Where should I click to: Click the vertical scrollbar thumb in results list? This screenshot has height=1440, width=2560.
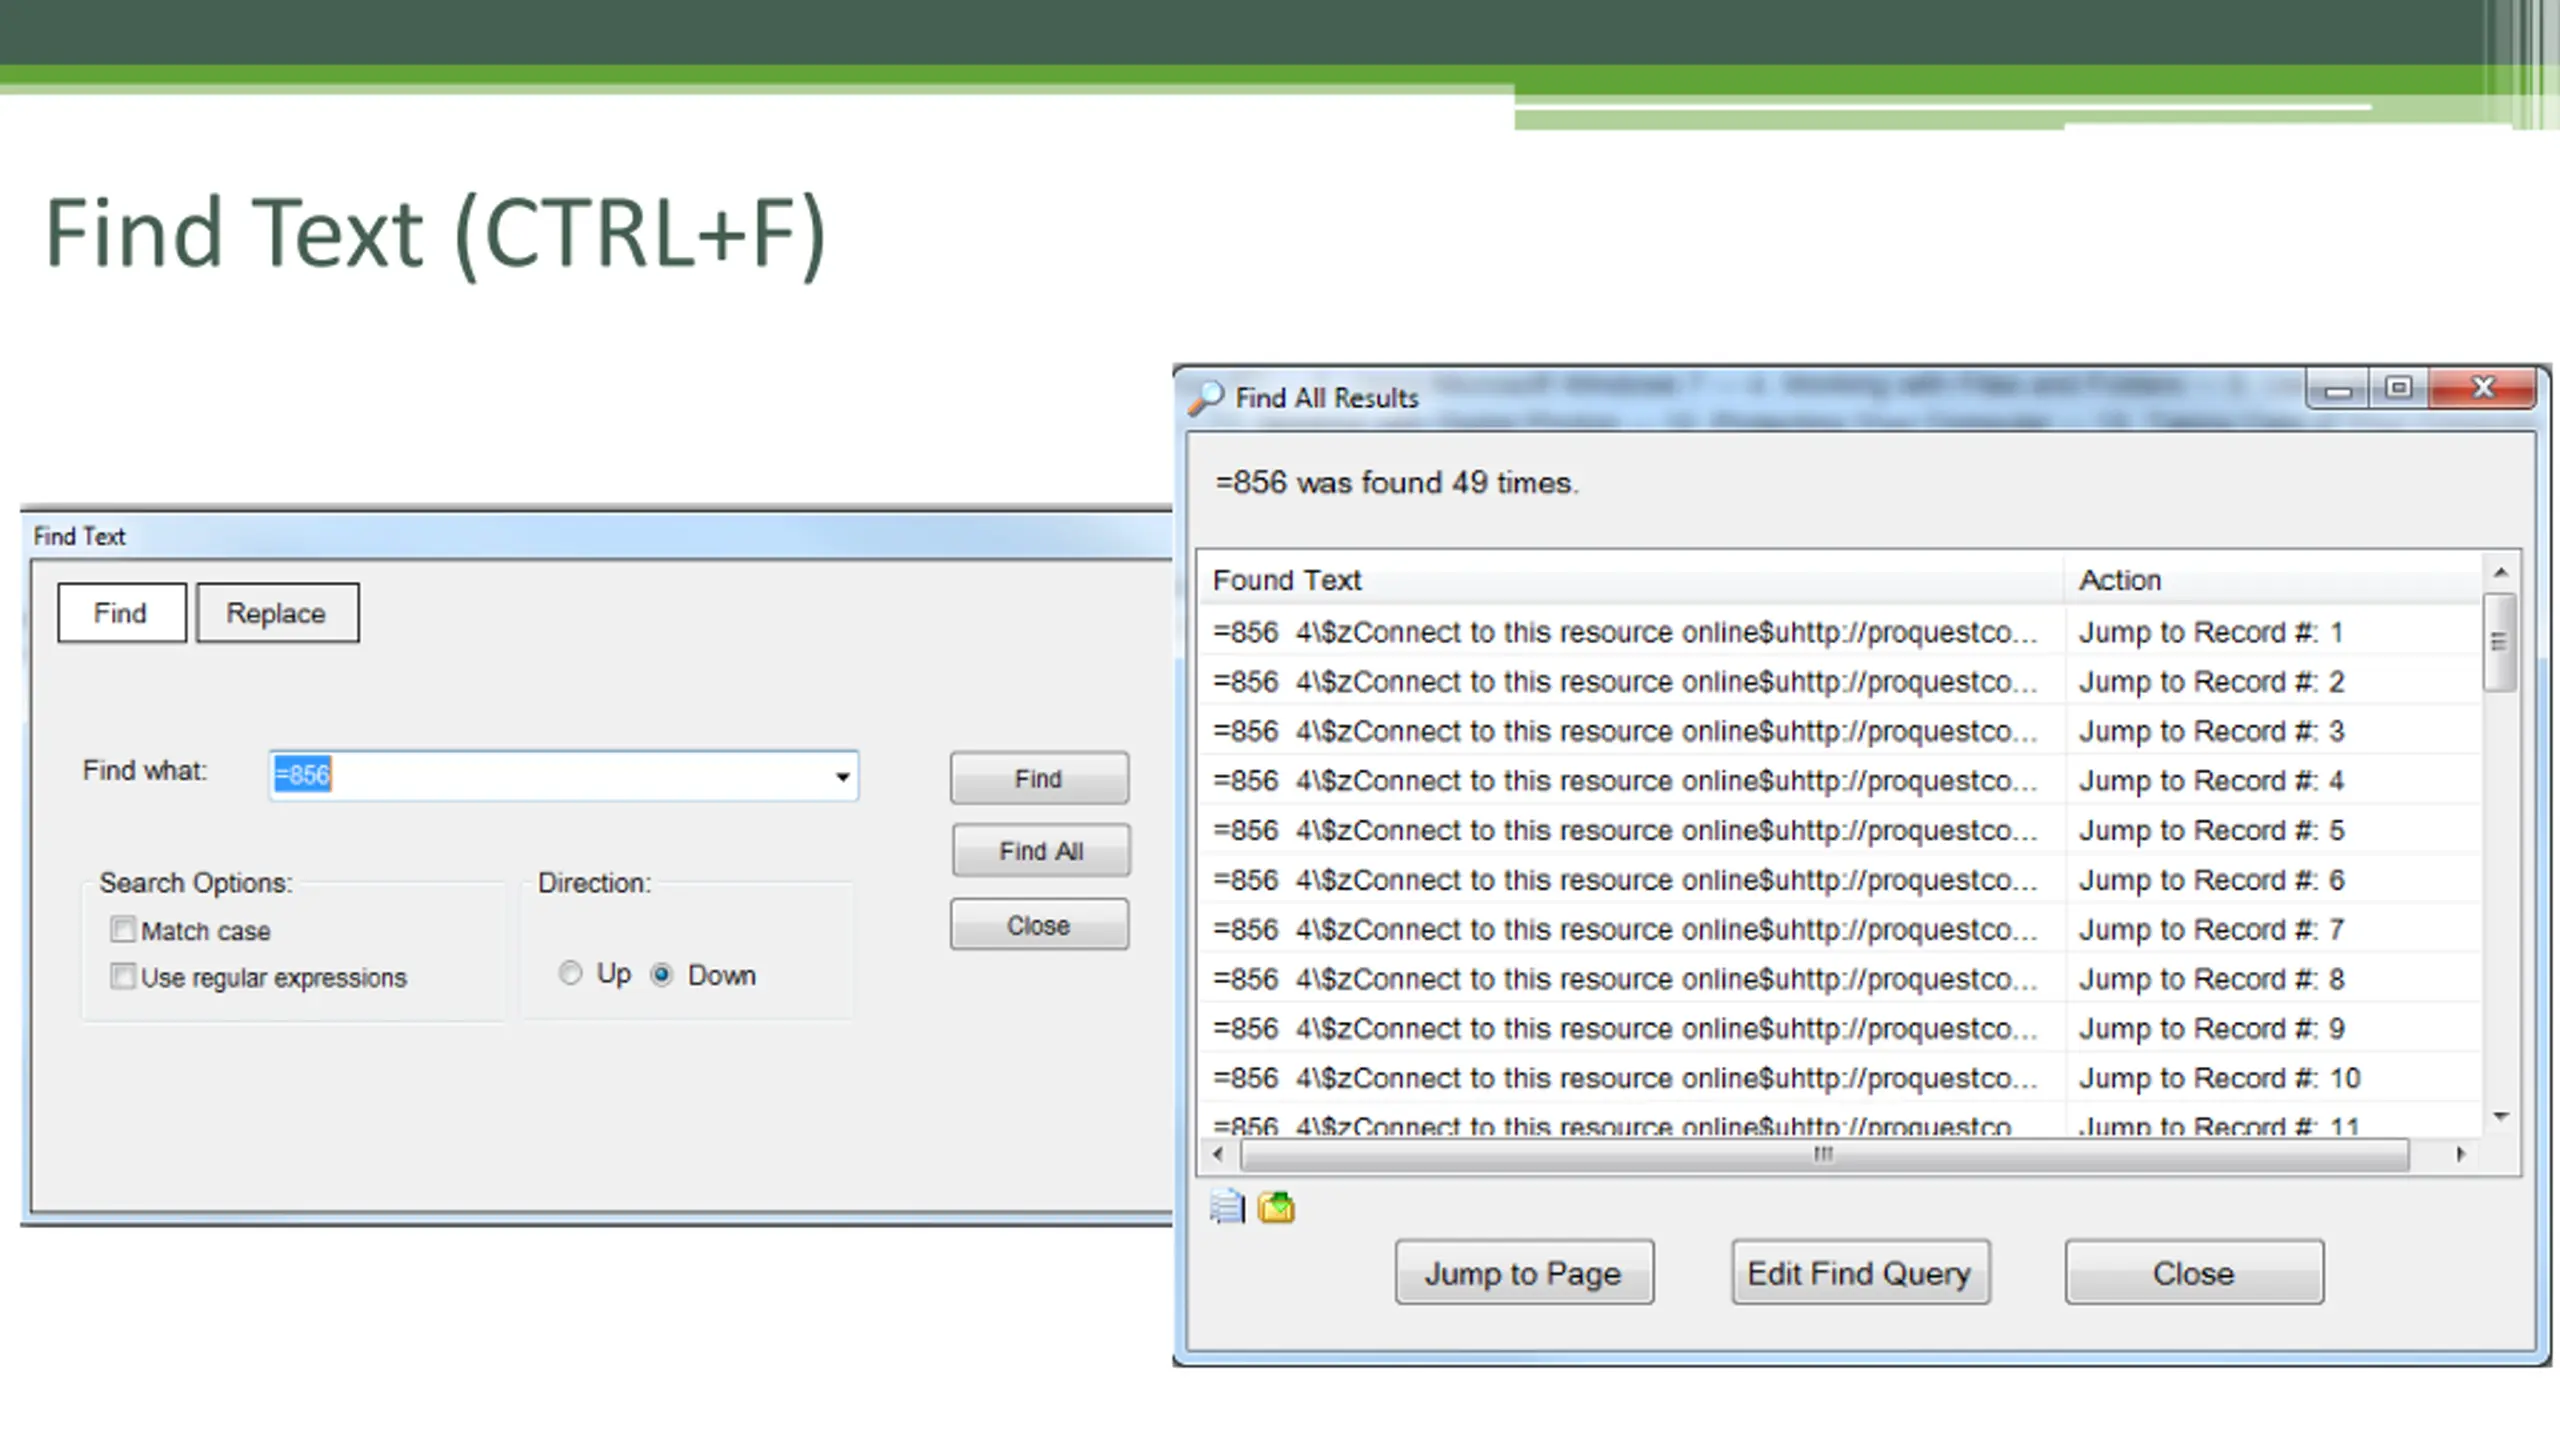[x=2499, y=642]
